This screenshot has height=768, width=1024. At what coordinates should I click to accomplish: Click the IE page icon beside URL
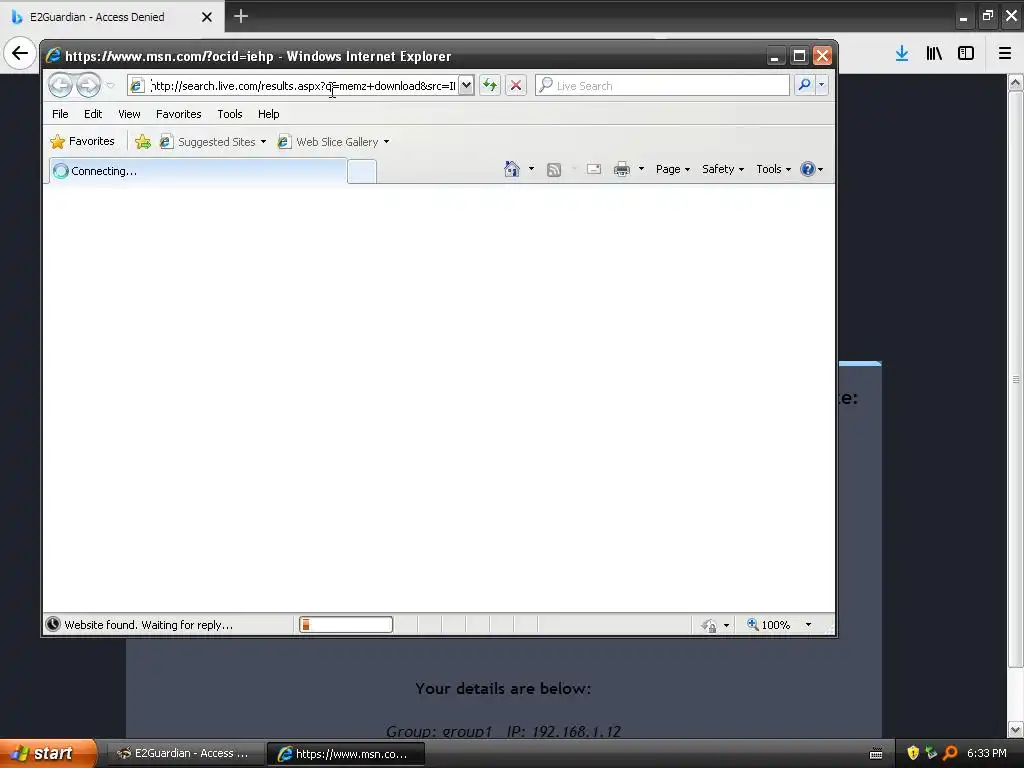click(x=136, y=86)
